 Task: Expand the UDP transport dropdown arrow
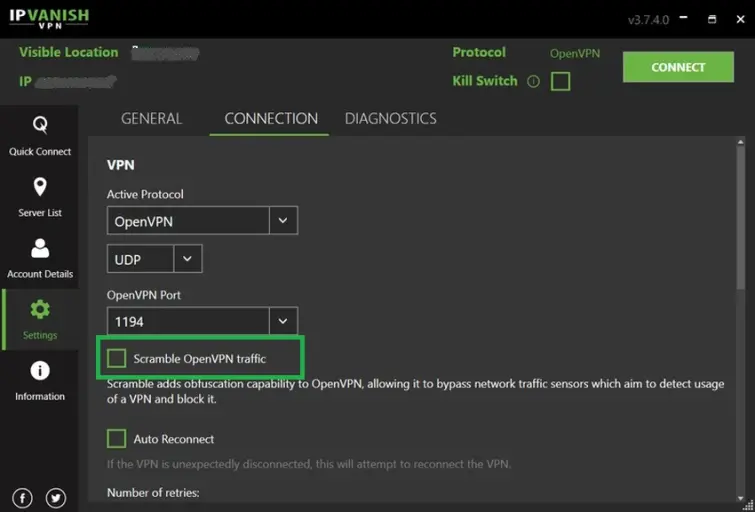[187, 259]
